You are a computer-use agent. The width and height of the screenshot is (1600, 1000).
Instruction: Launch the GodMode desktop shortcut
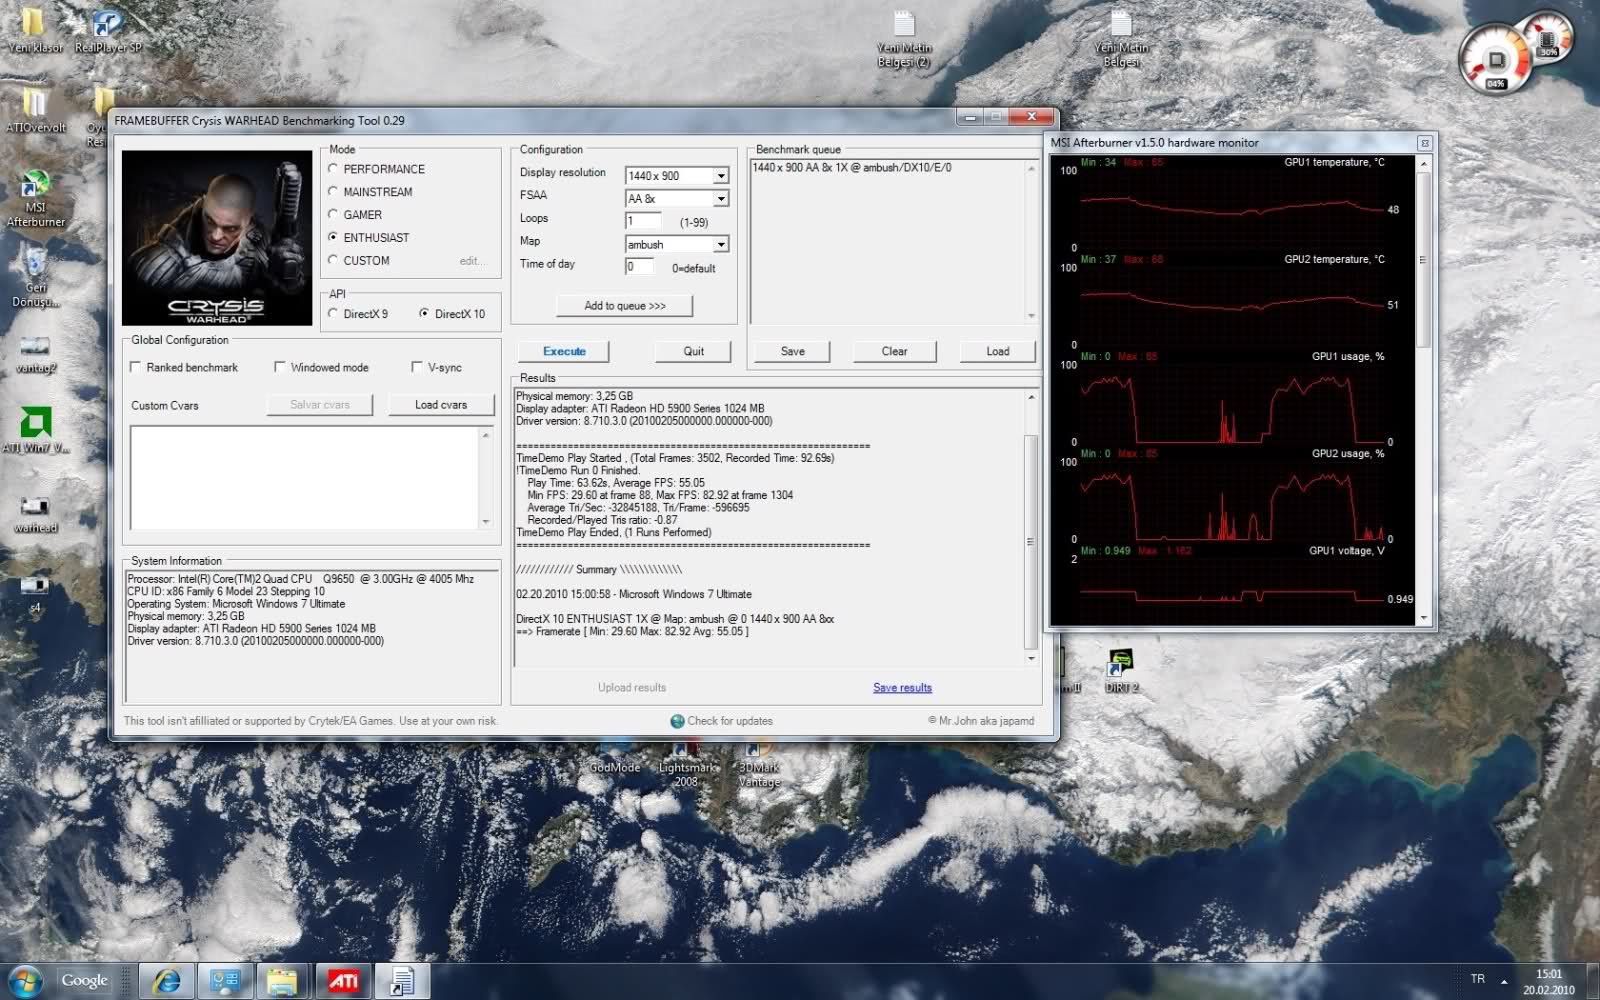(615, 760)
